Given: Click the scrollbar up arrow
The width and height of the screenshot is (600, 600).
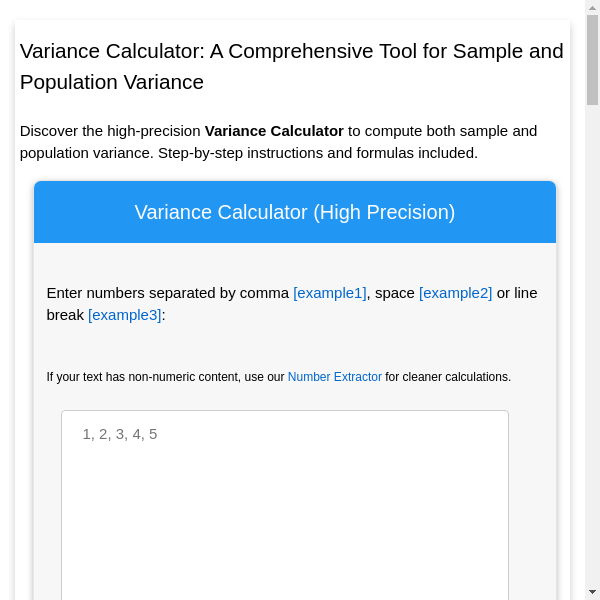Looking at the screenshot, I should pos(592,7).
